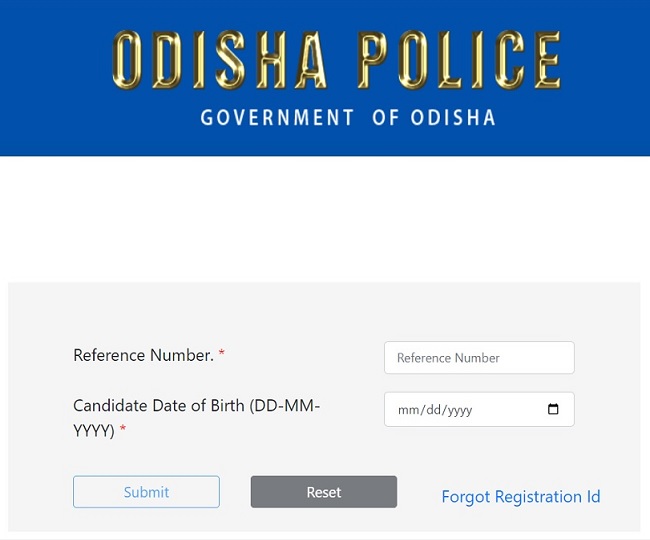The image size is (650, 540).
Task: Click red asterisk beside Reference Number label
Action: click(221, 356)
